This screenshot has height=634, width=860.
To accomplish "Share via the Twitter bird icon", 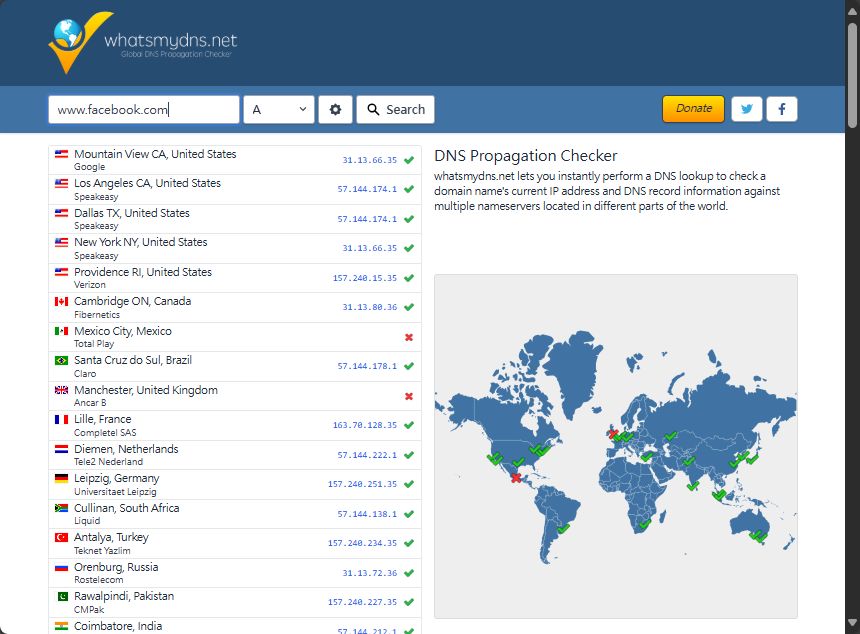I will click(747, 109).
